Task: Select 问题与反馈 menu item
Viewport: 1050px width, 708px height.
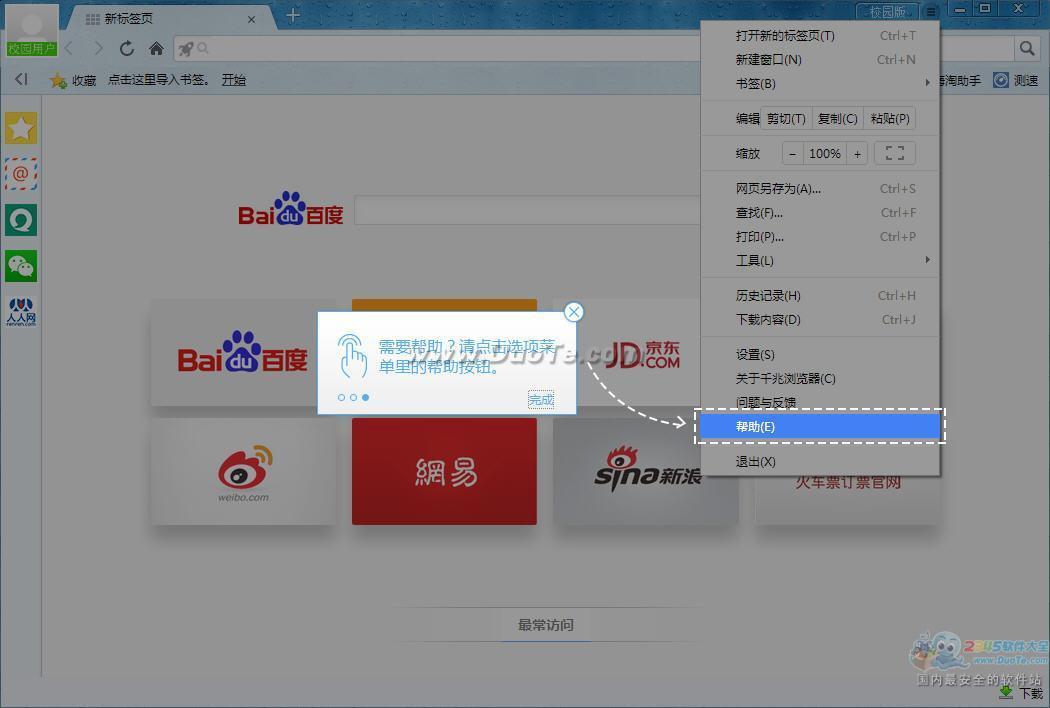Action: [820, 402]
